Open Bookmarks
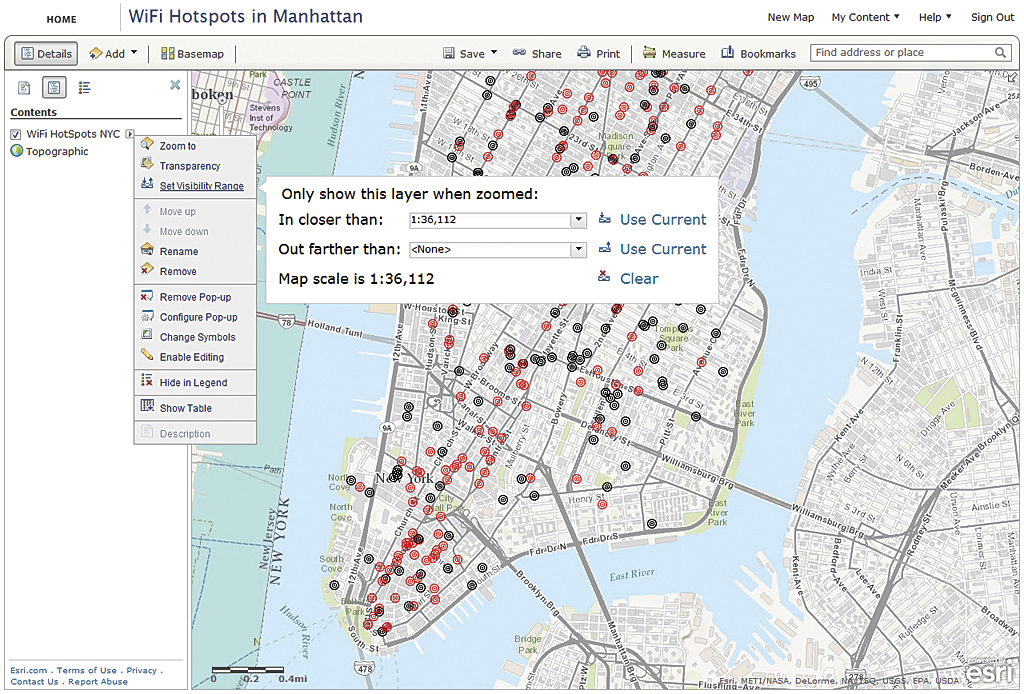 coord(758,54)
